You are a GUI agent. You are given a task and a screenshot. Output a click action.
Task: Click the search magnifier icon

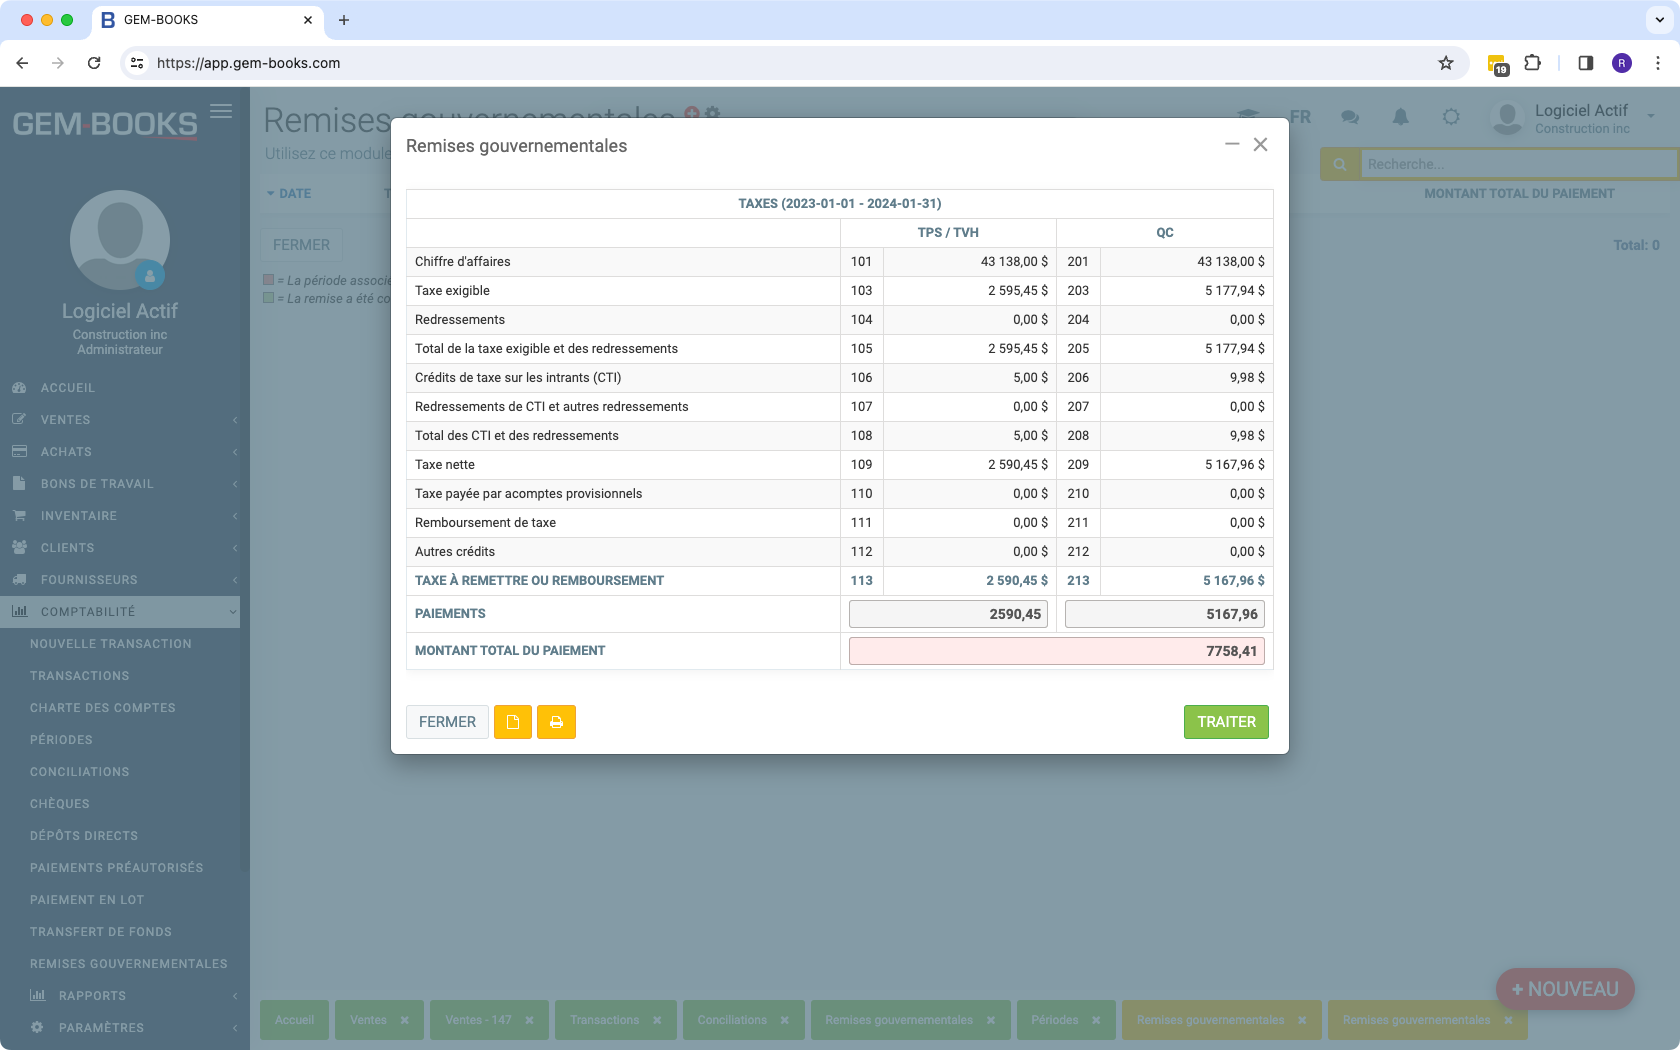pos(1339,163)
